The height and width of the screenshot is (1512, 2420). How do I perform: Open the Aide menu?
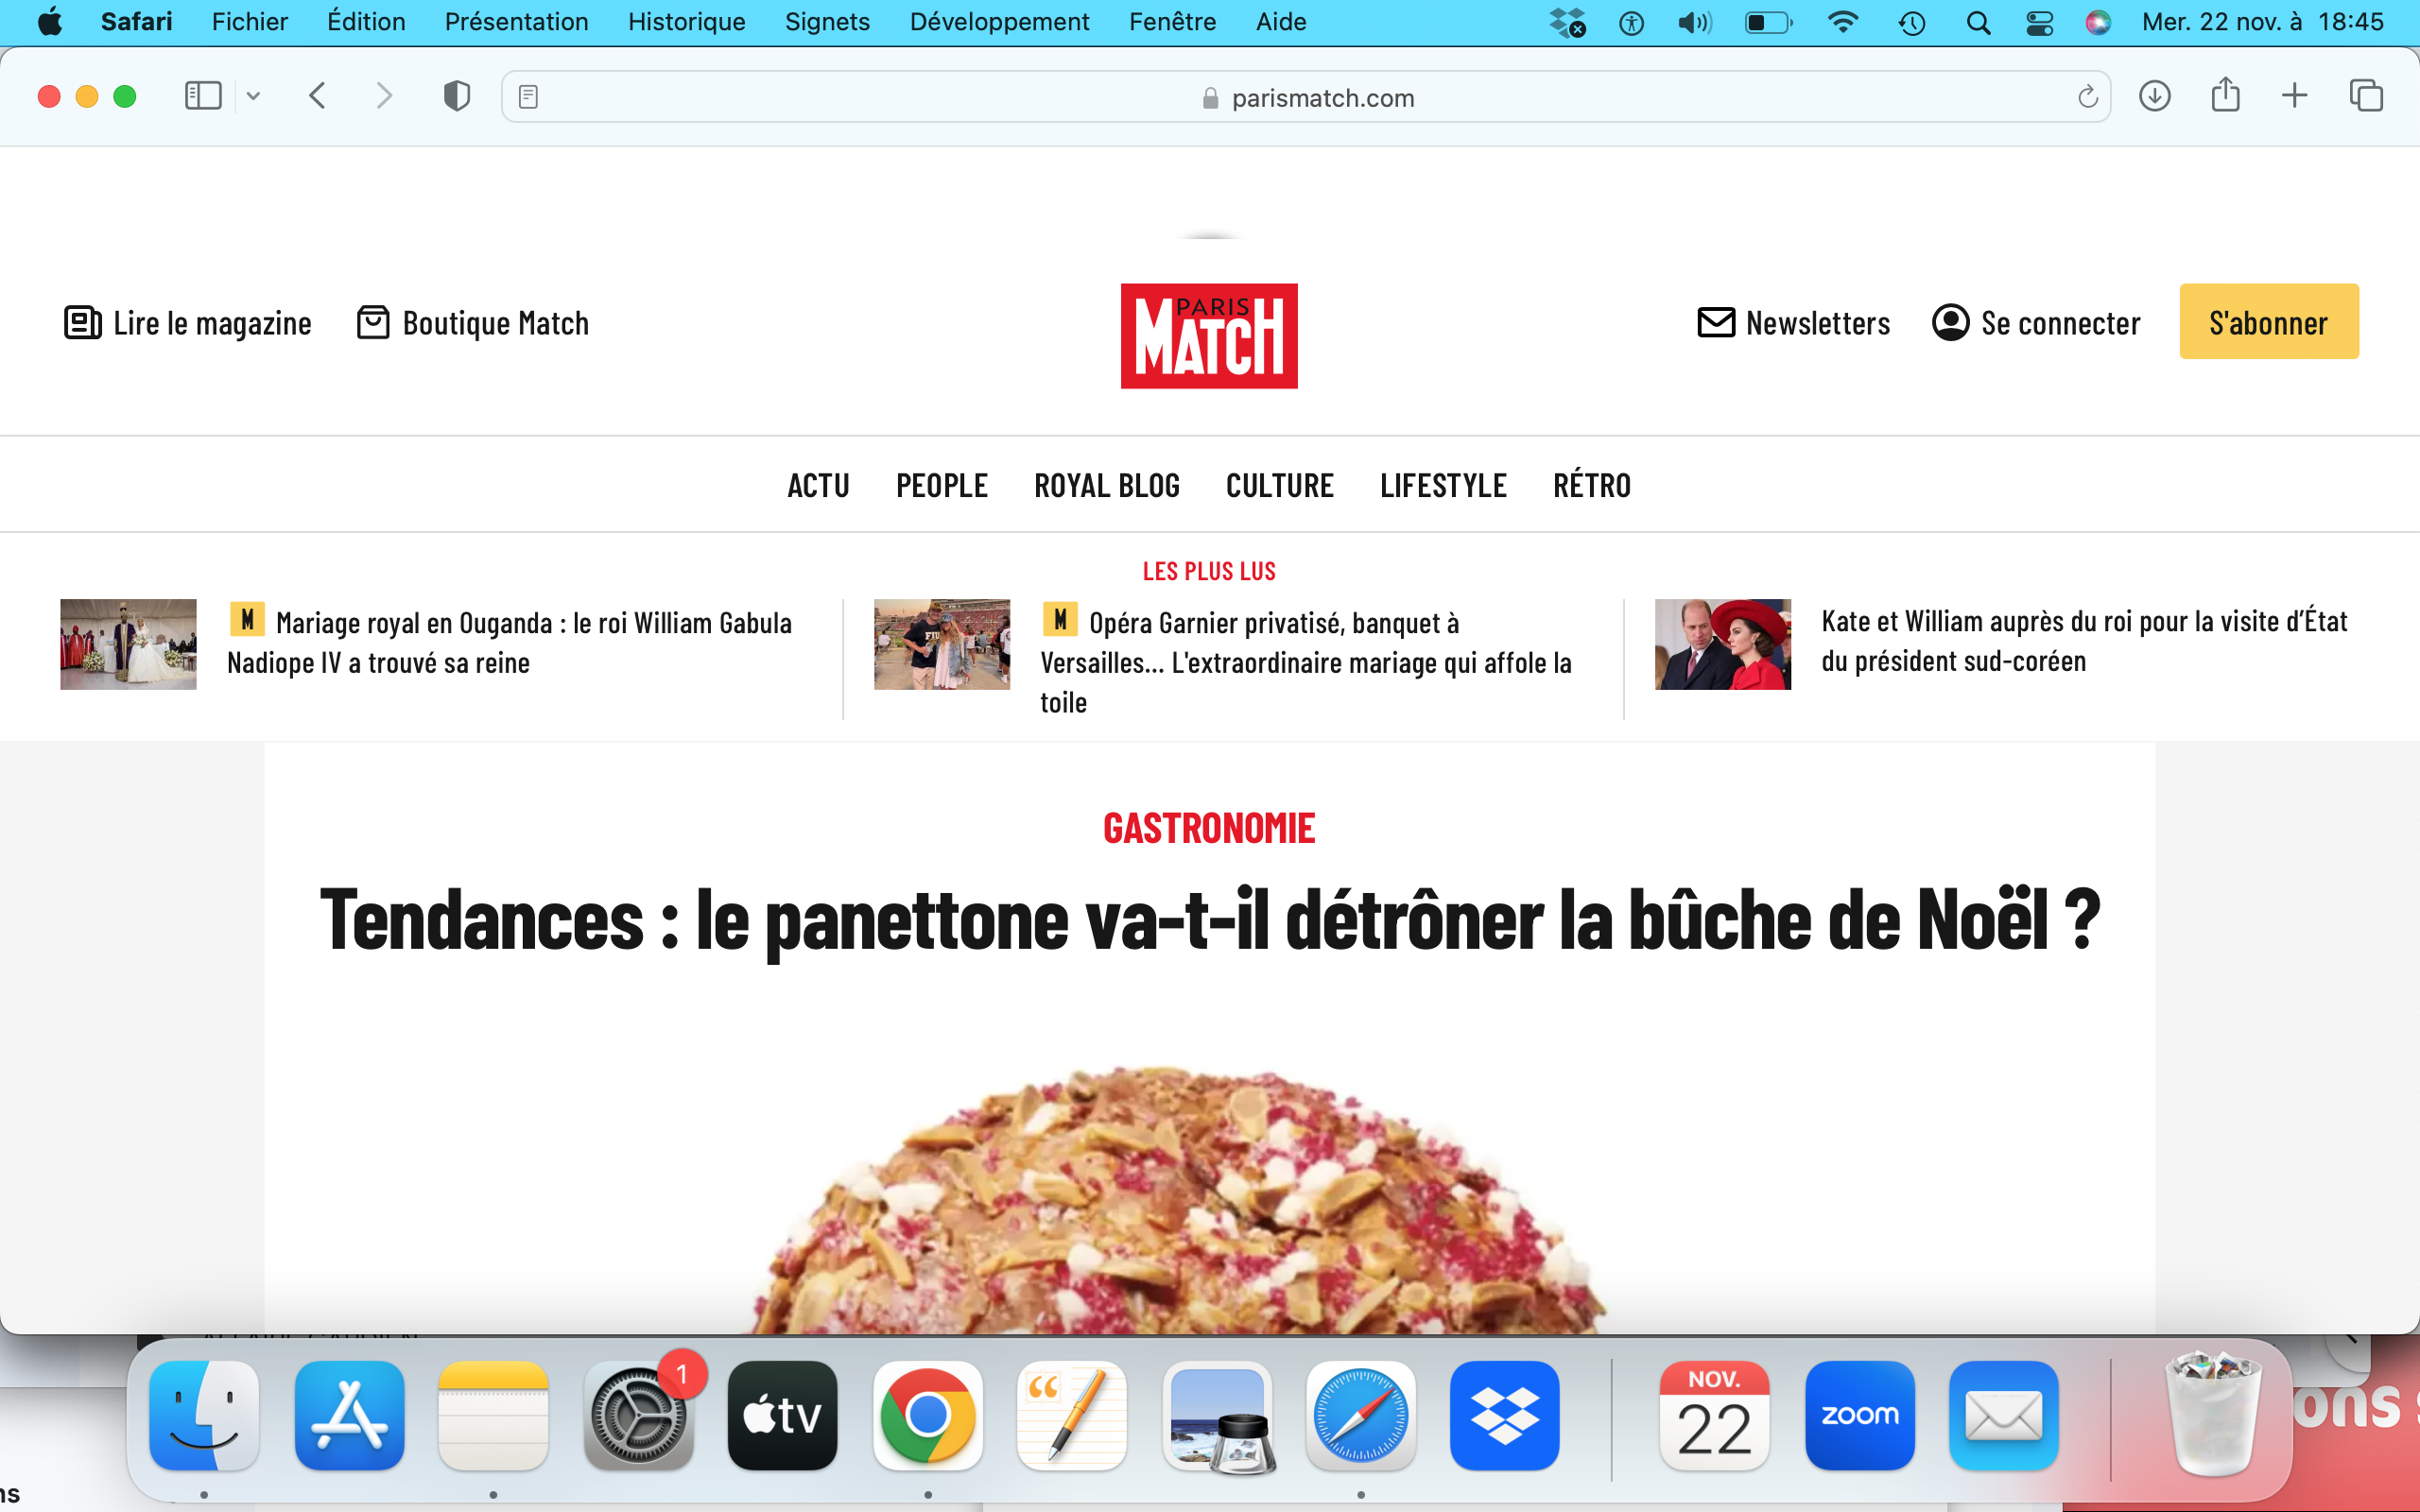1281,22
